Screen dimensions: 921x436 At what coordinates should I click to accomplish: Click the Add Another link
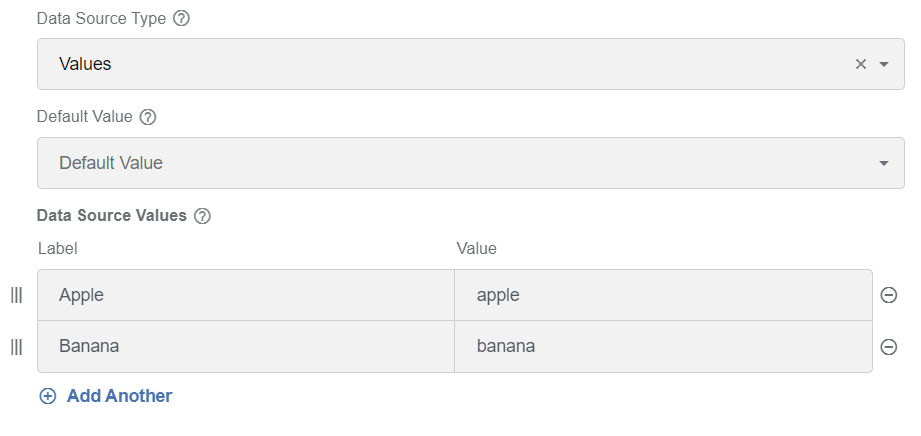pos(119,396)
